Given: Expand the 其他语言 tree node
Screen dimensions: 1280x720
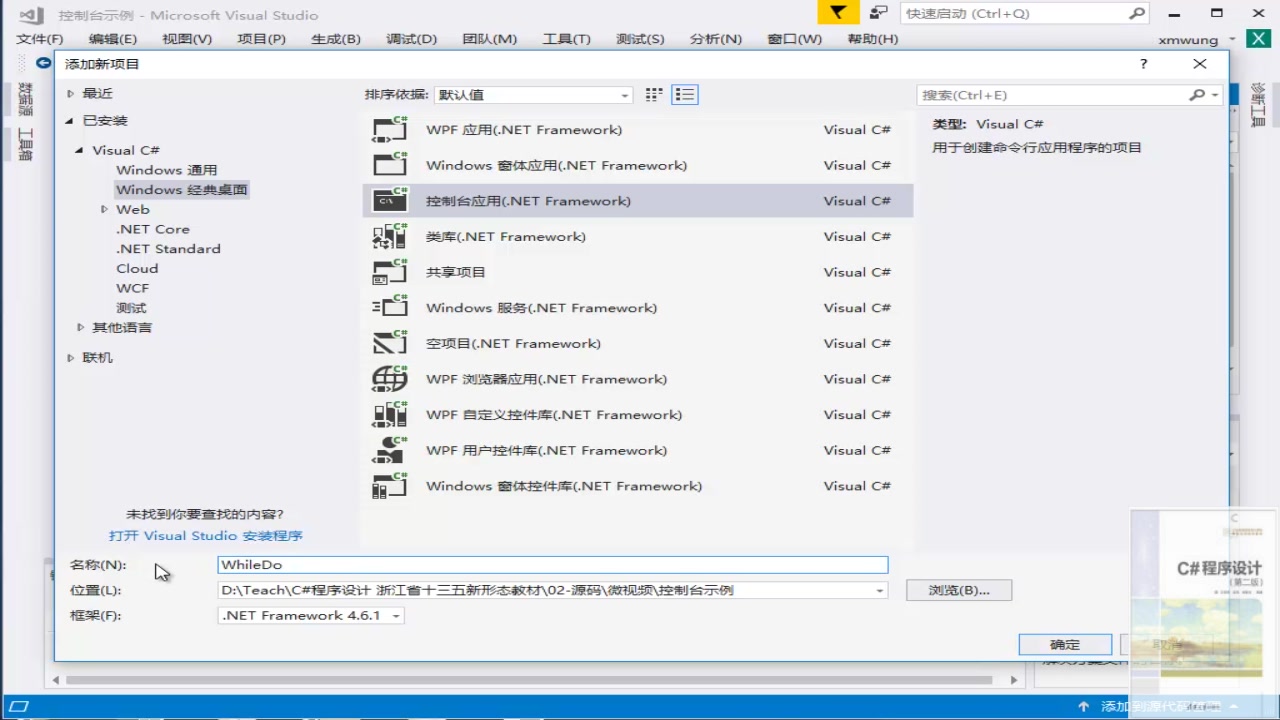Looking at the screenshot, I should pyautogui.click(x=81, y=327).
